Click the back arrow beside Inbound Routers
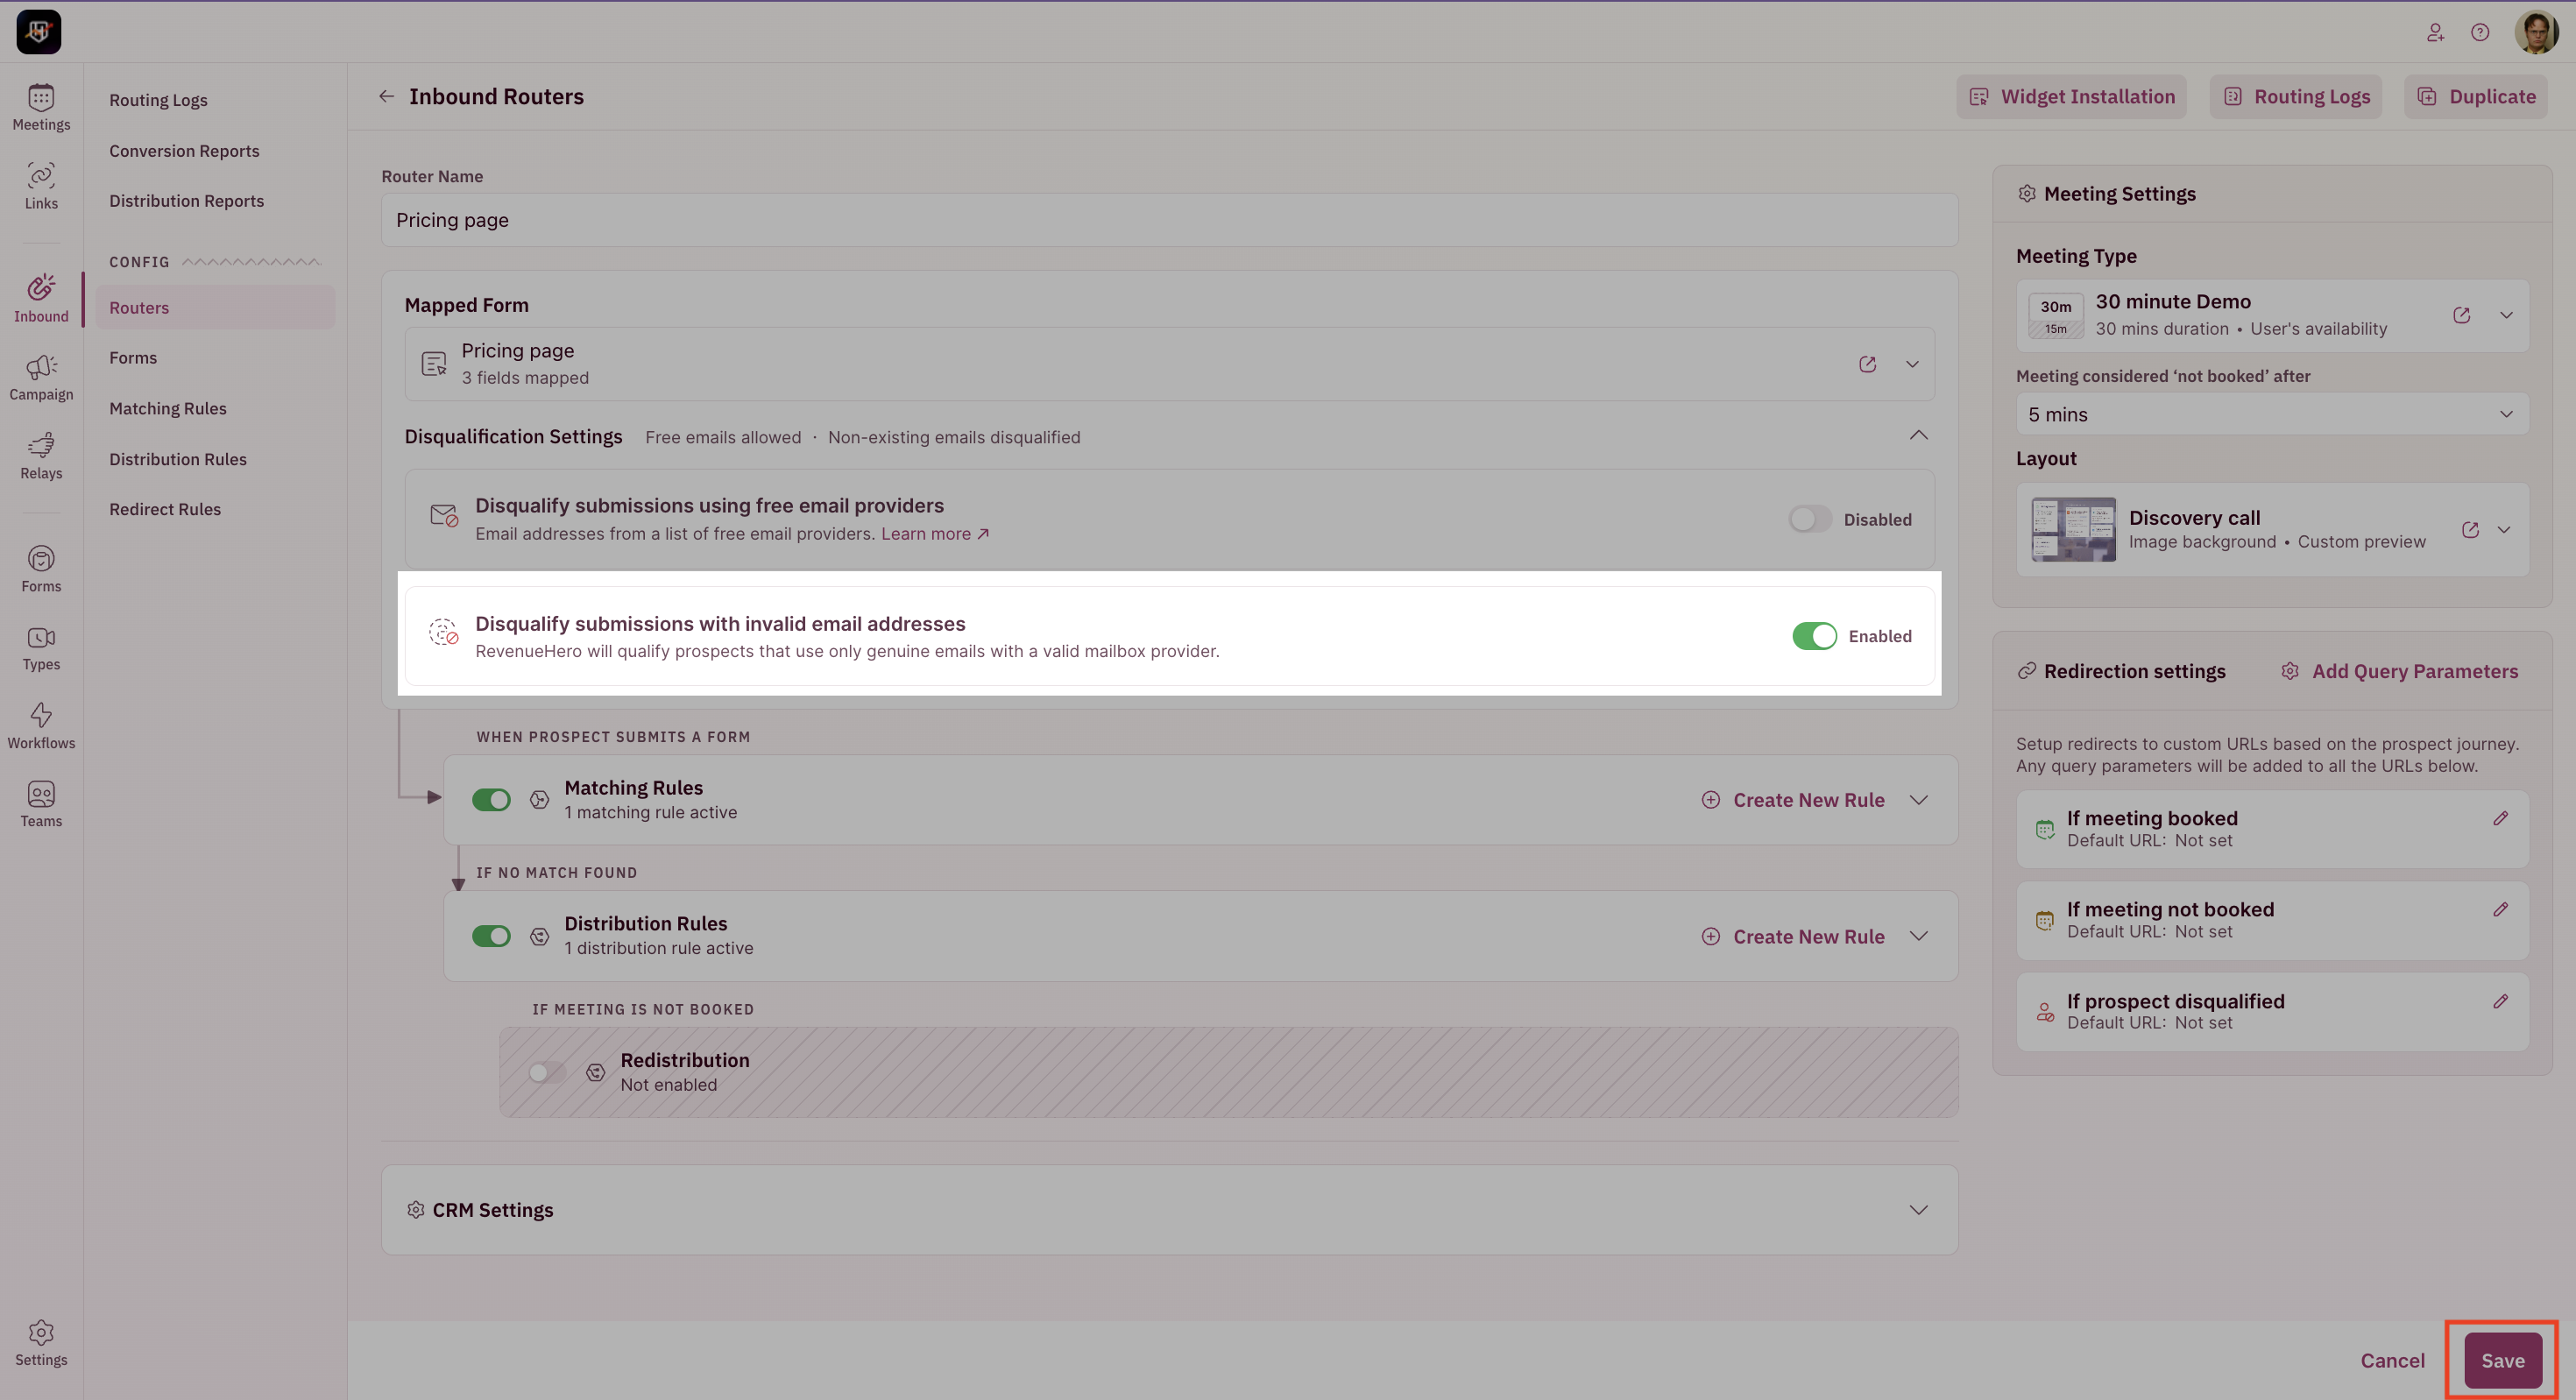Image resolution: width=2576 pixels, height=1400 pixels. point(386,96)
